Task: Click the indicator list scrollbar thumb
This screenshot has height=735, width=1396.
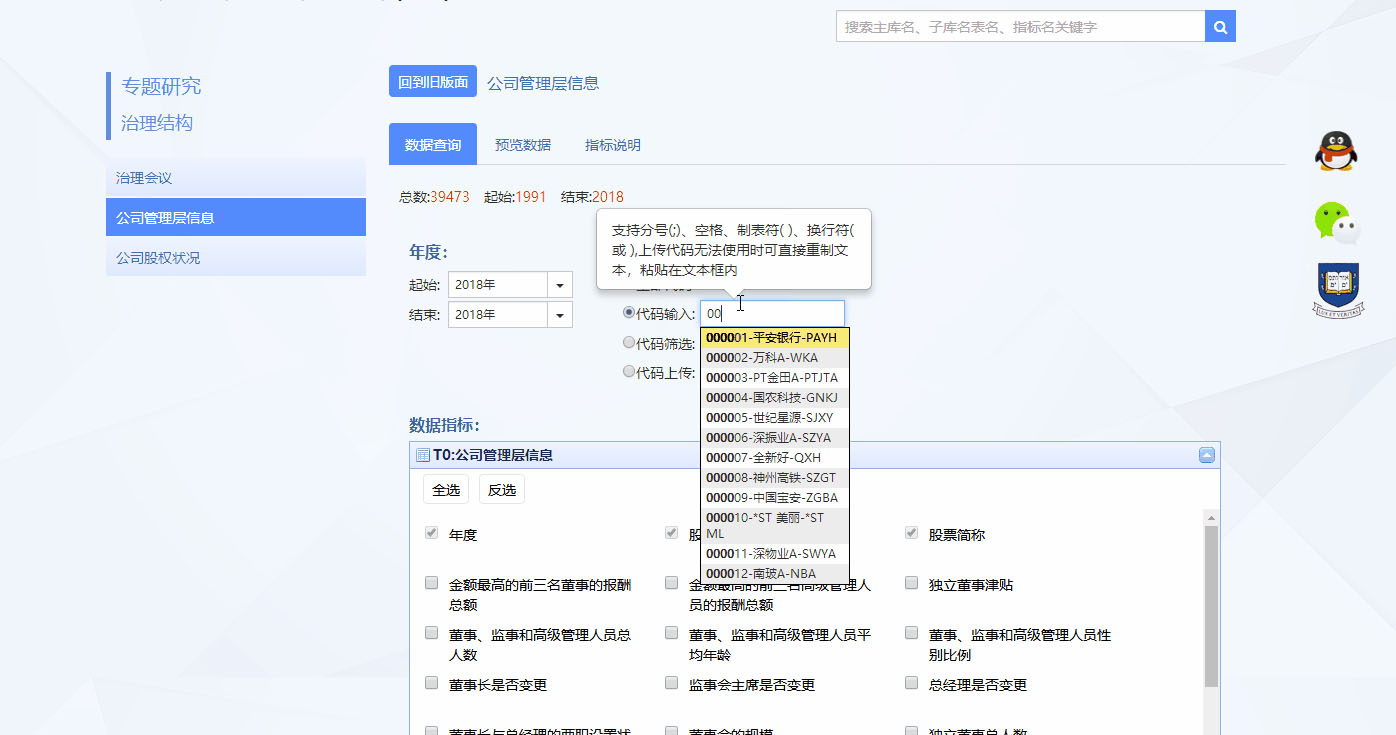Action: pyautogui.click(x=1211, y=606)
